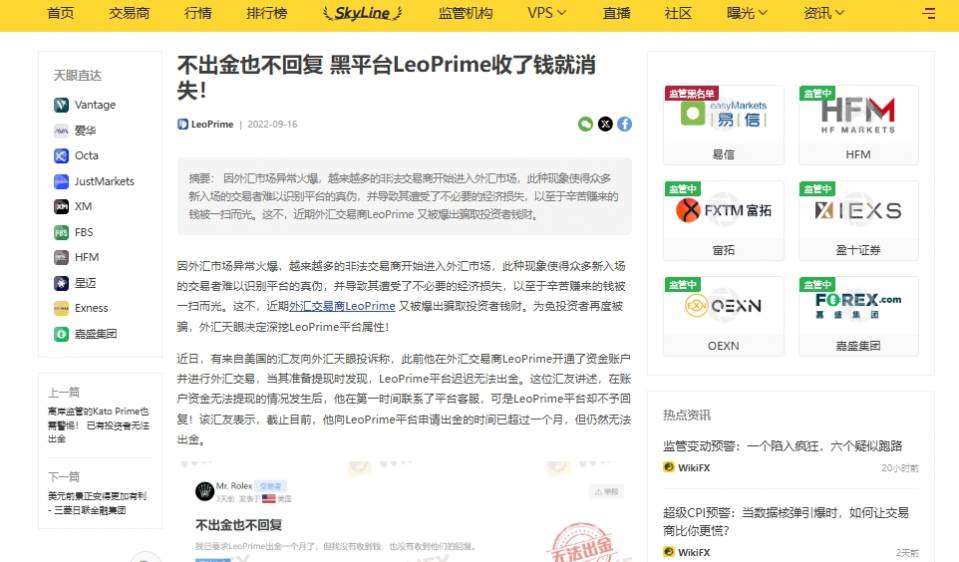The height and width of the screenshot is (562, 959).
Task: Click the 天眼直达 sidebar heading
Action: pos(77,75)
